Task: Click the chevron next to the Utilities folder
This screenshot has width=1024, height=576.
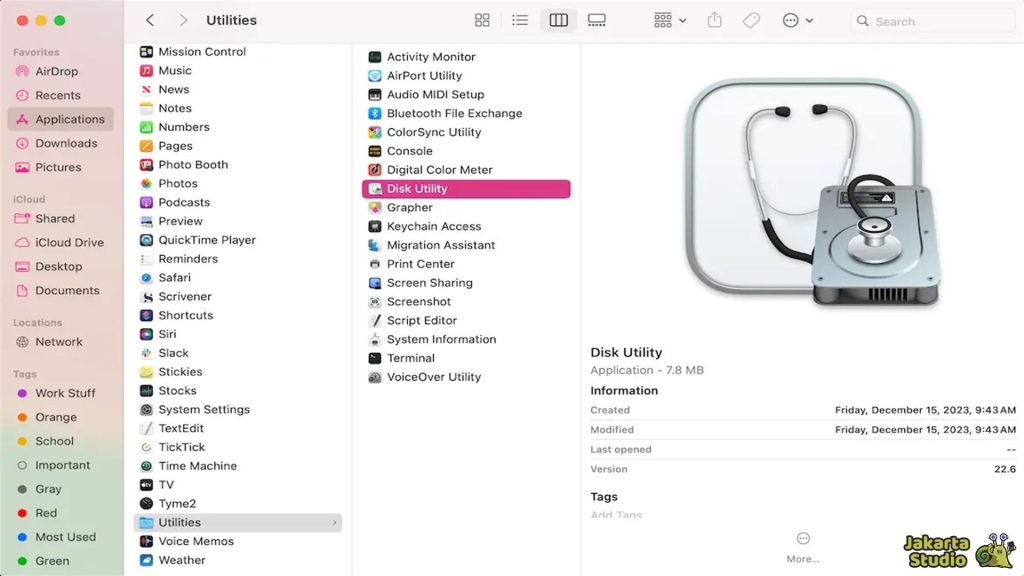Action: (333, 522)
